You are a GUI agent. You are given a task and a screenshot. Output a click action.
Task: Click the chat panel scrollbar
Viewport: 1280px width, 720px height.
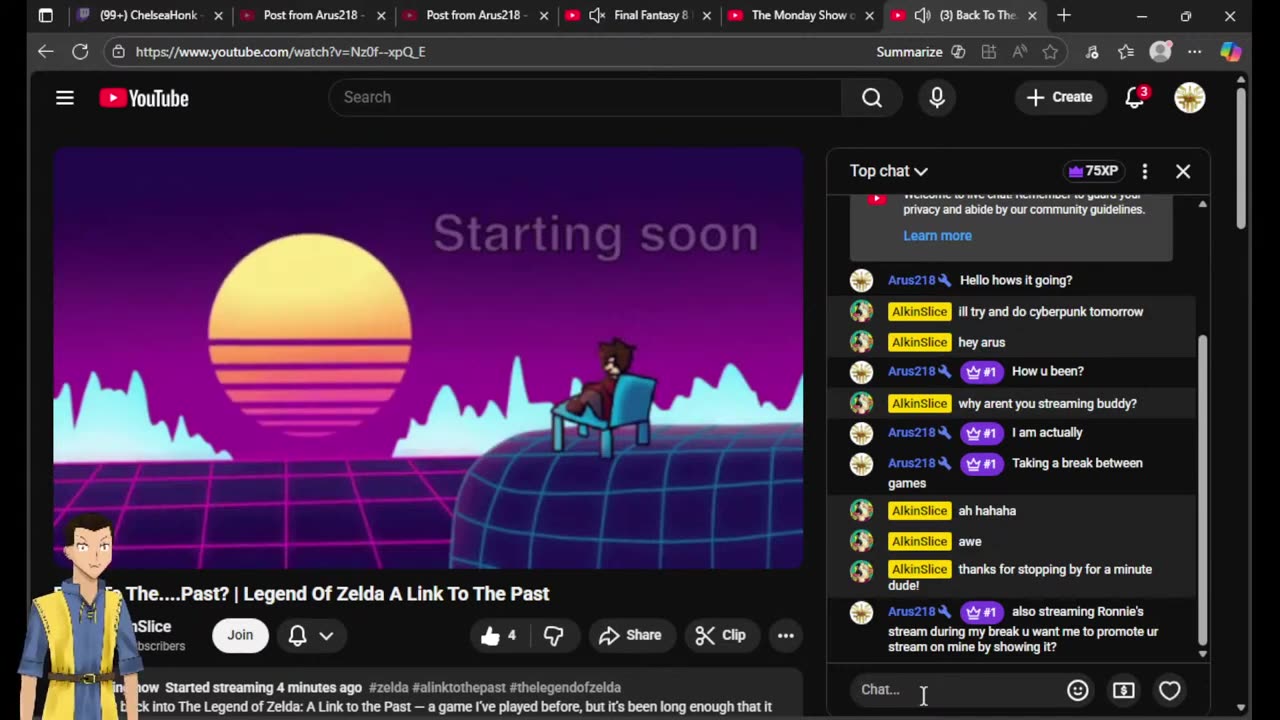click(x=1202, y=490)
